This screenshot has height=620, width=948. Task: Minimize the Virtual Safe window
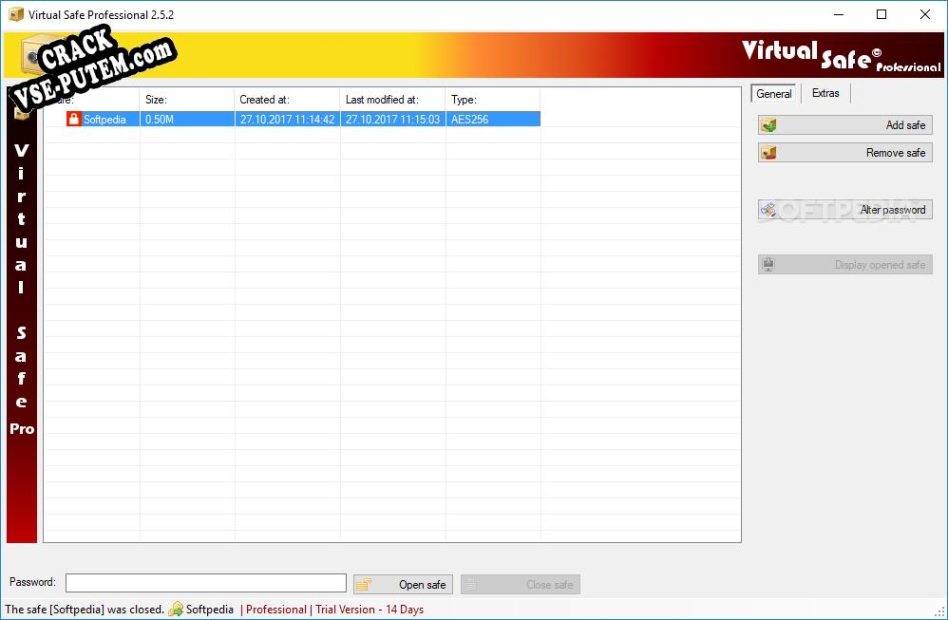(x=839, y=15)
